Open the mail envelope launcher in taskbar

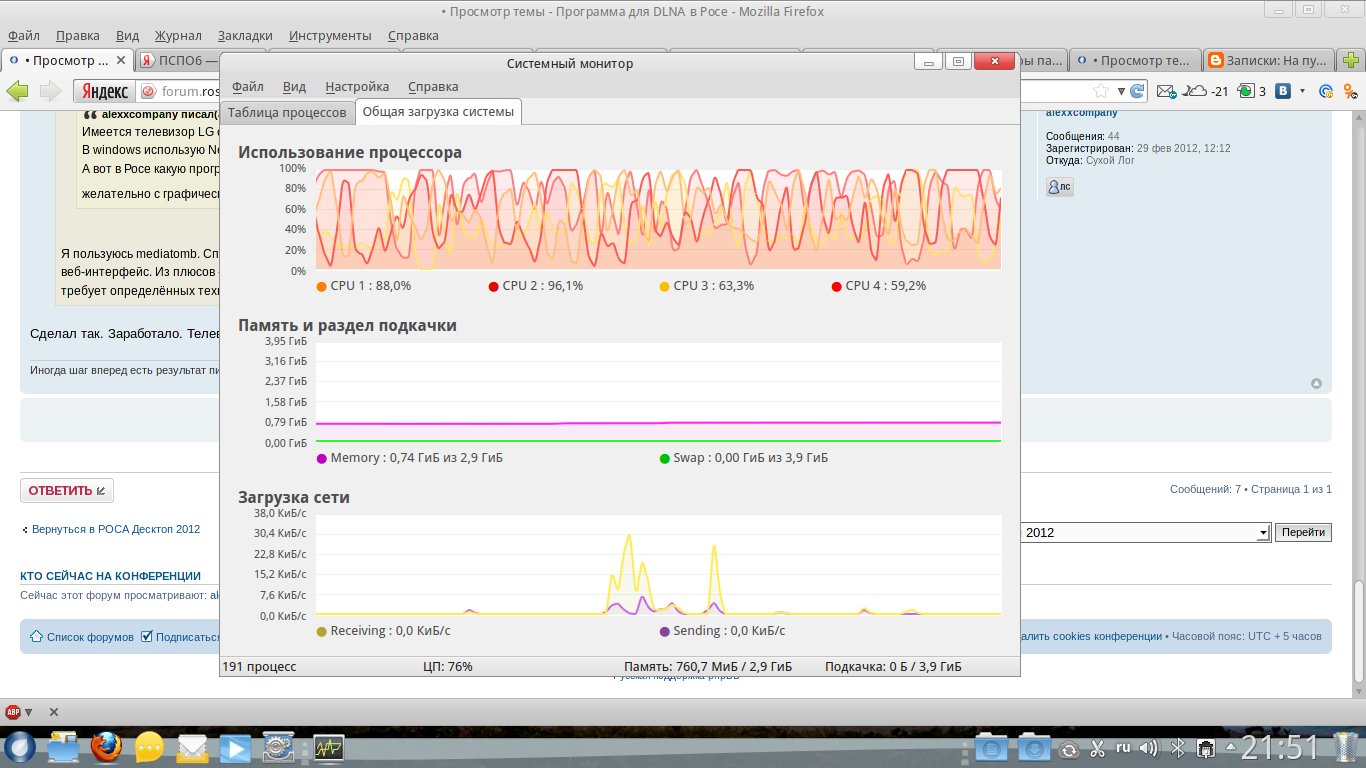(192, 747)
